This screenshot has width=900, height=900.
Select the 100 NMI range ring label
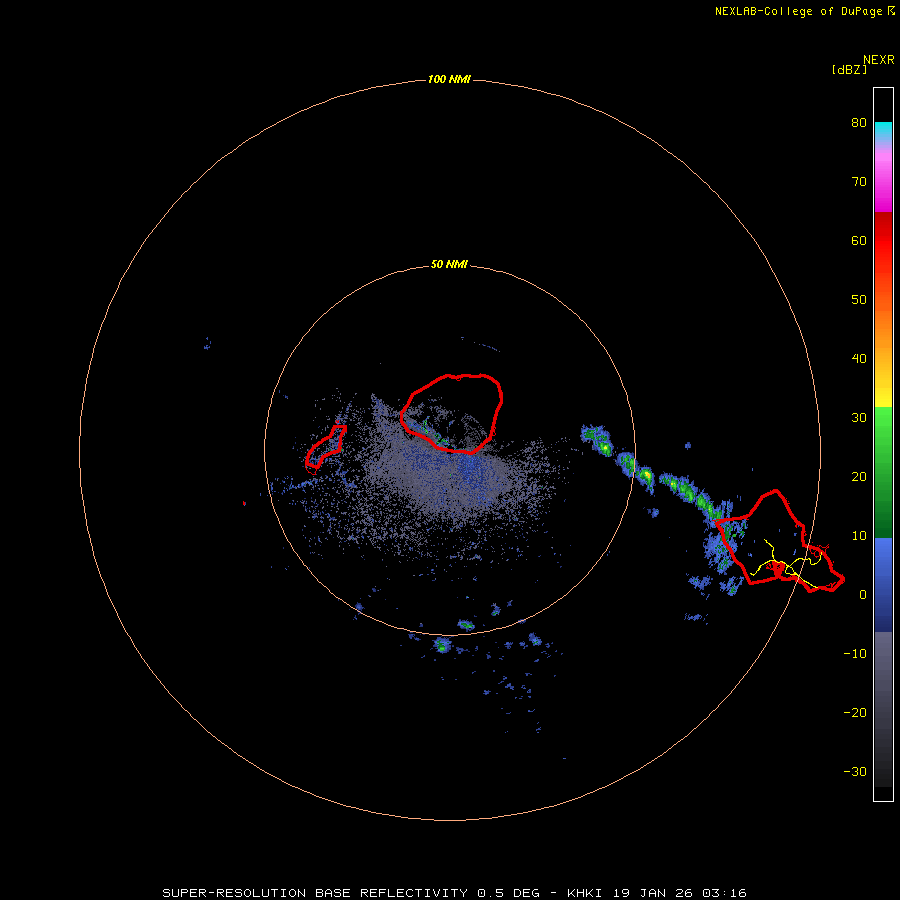(449, 79)
